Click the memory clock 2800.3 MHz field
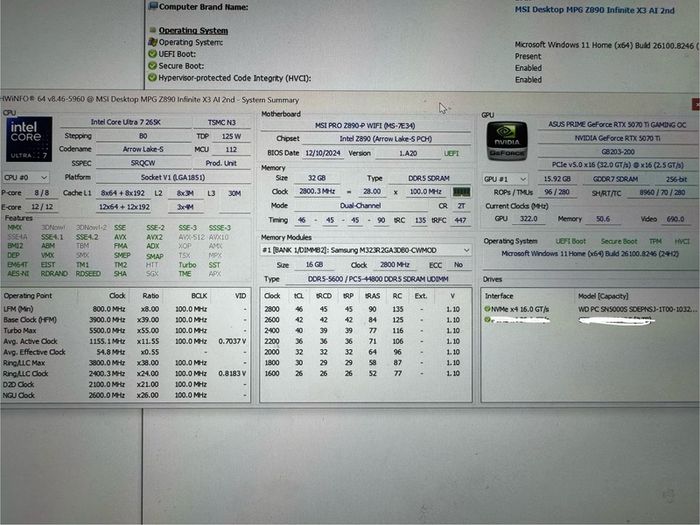Viewport: 700px width, 525px height. tap(317, 192)
